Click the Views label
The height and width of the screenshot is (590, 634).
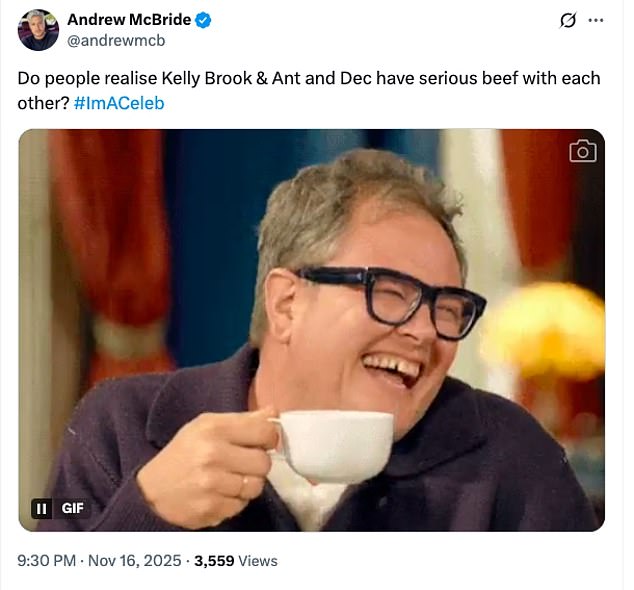click(x=258, y=561)
